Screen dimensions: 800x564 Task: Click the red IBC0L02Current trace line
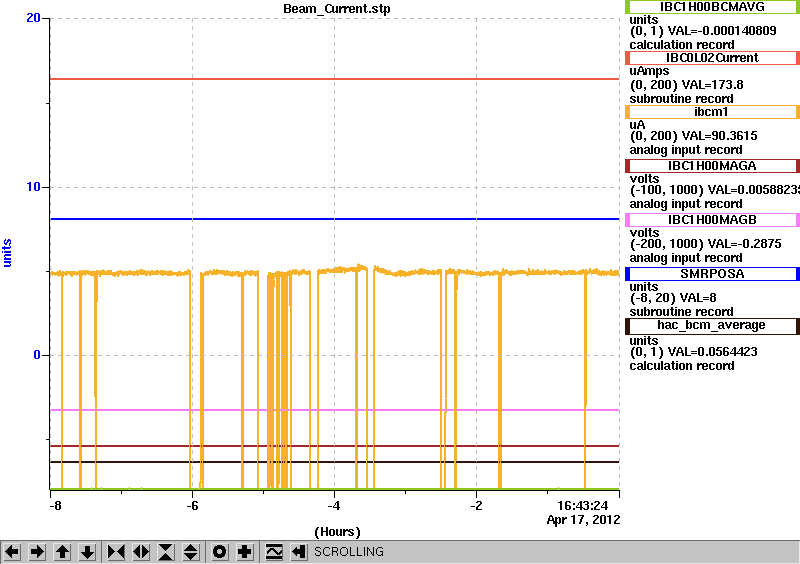334,79
